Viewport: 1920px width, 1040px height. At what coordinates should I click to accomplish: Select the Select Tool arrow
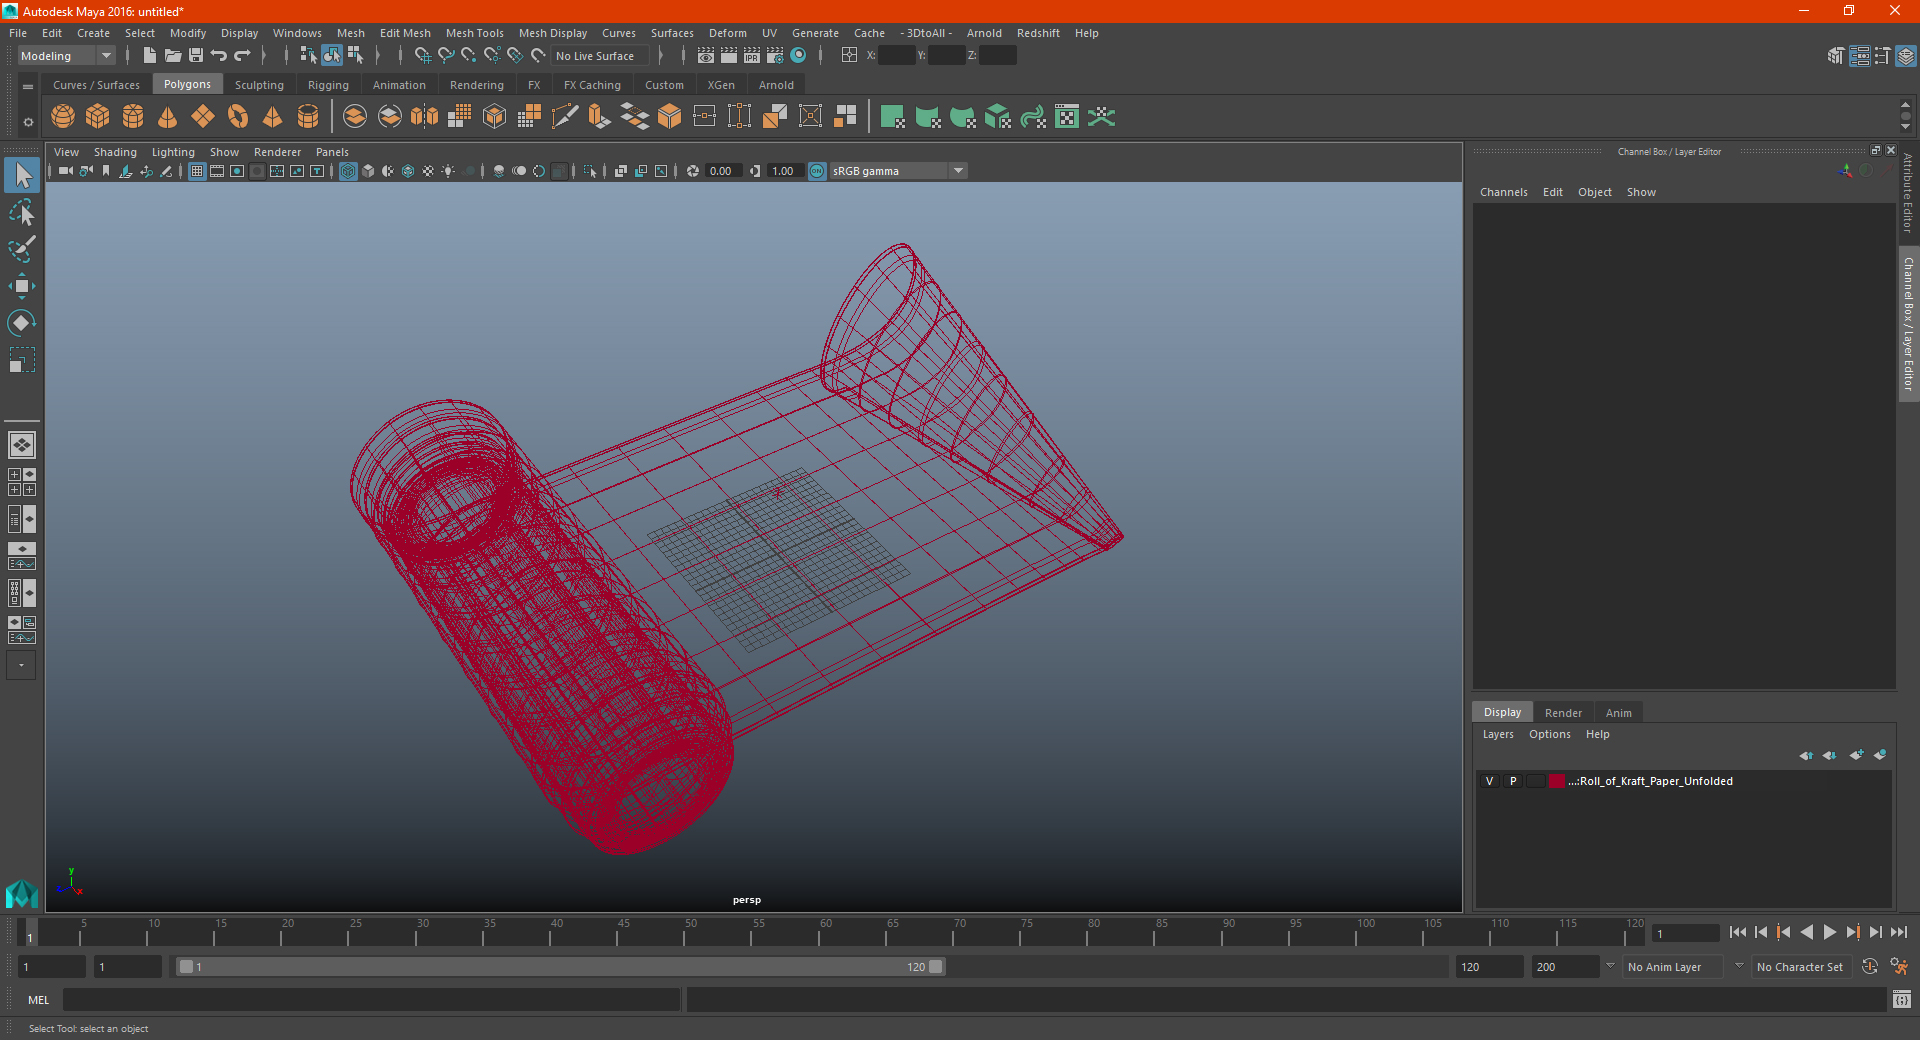pyautogui.click(x=22, y=176)
